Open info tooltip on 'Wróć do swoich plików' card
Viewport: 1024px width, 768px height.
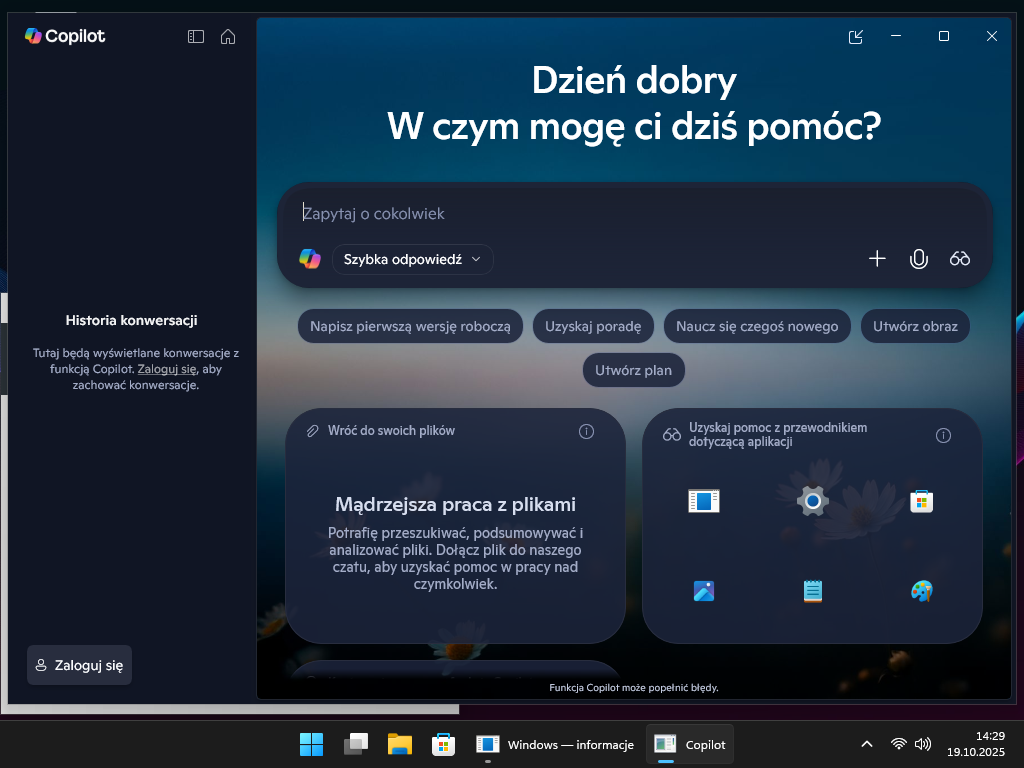click(586, 431)
